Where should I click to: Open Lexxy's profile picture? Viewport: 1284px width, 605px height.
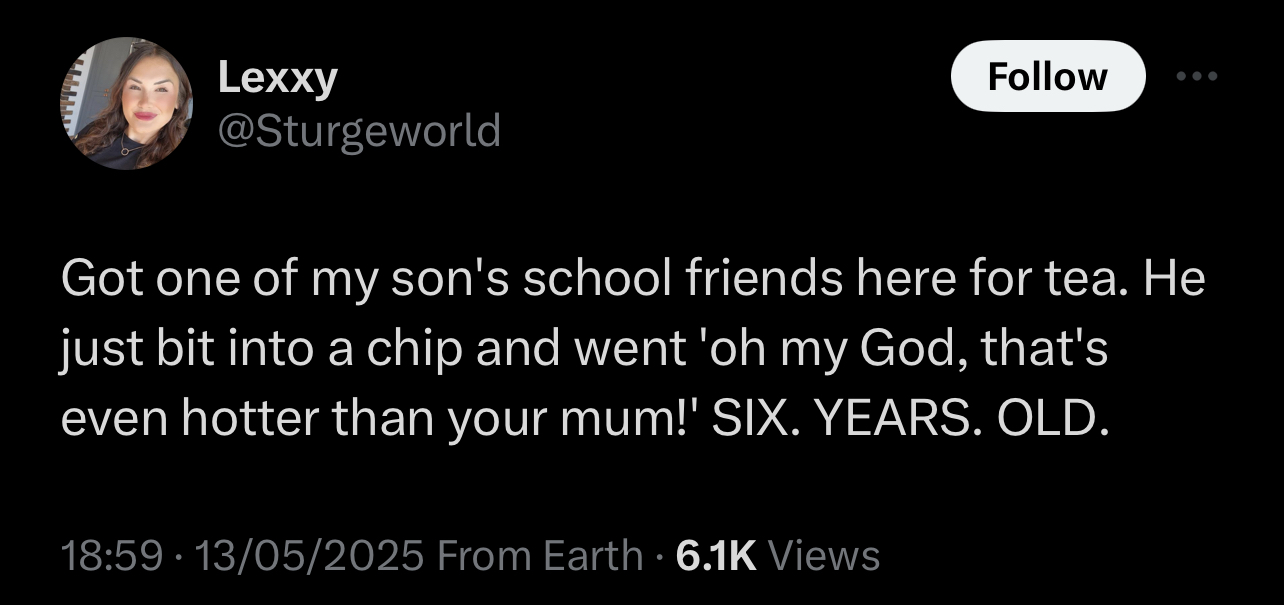[126, 103]
